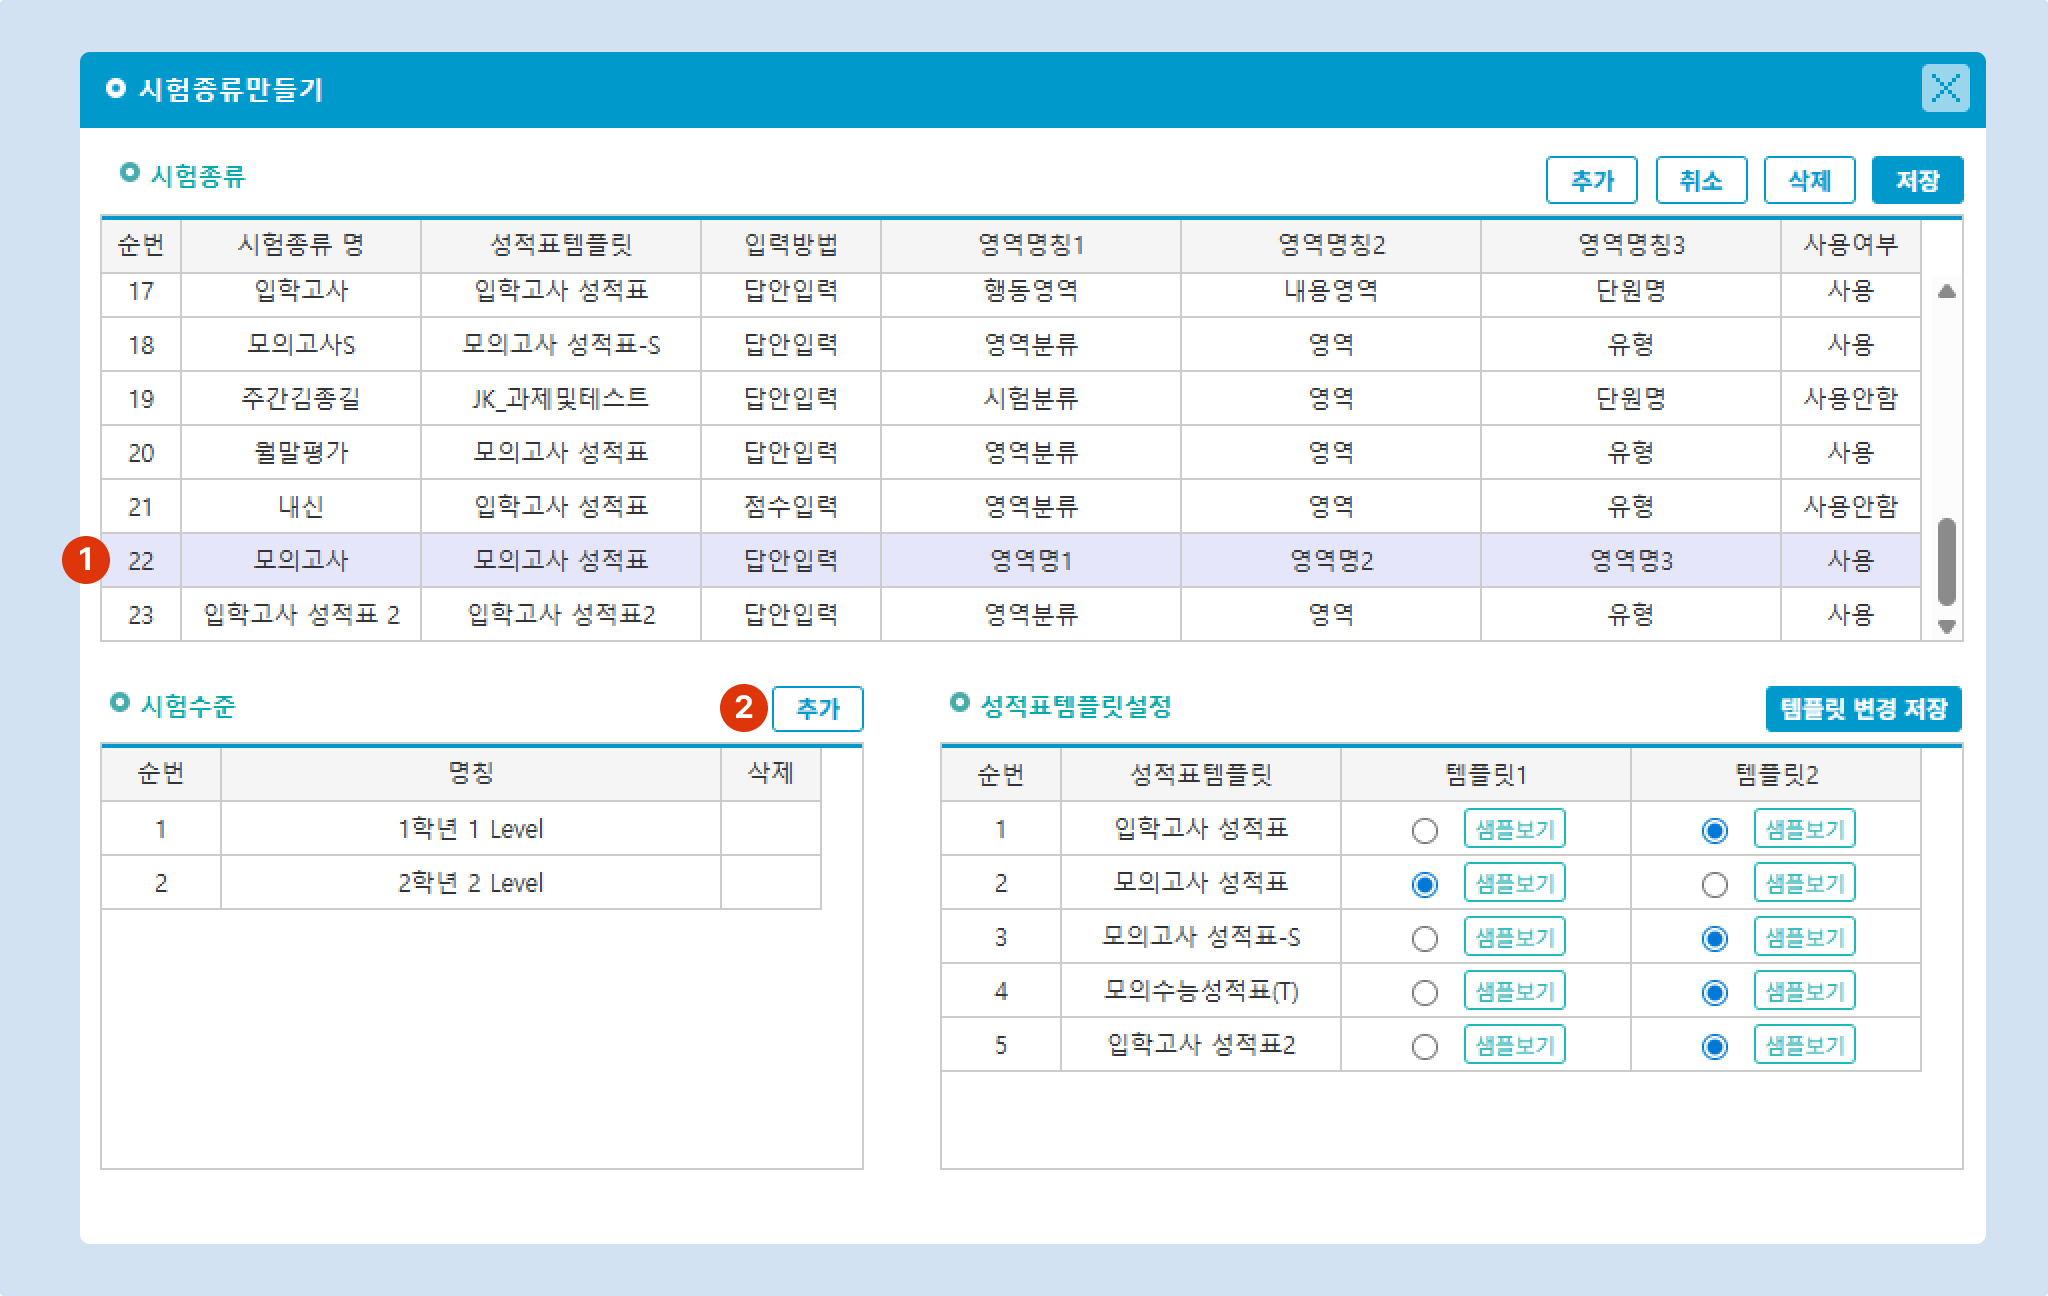This screenshot has width=2048, height=1296.
Task: Select 템플릿2 radio for 모의고사 성적표
Action: (1714, 885)
